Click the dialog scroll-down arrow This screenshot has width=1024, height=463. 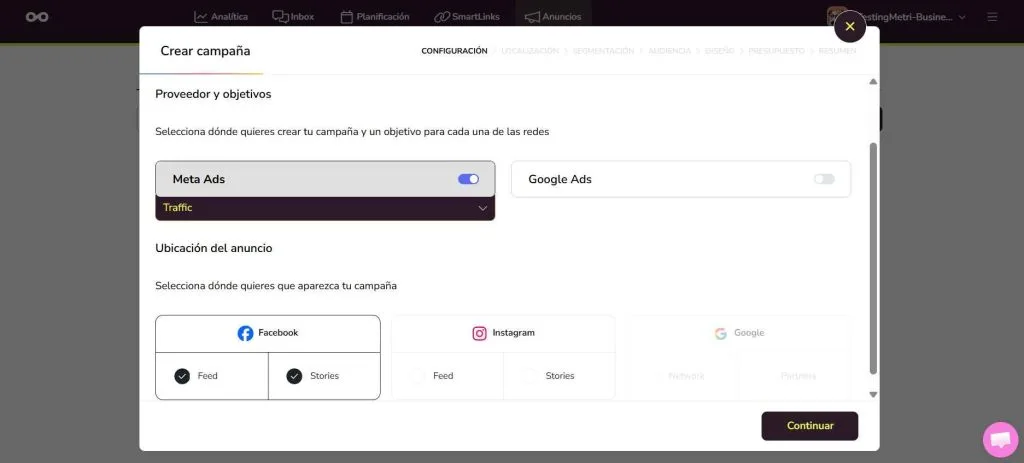[873, 394]
